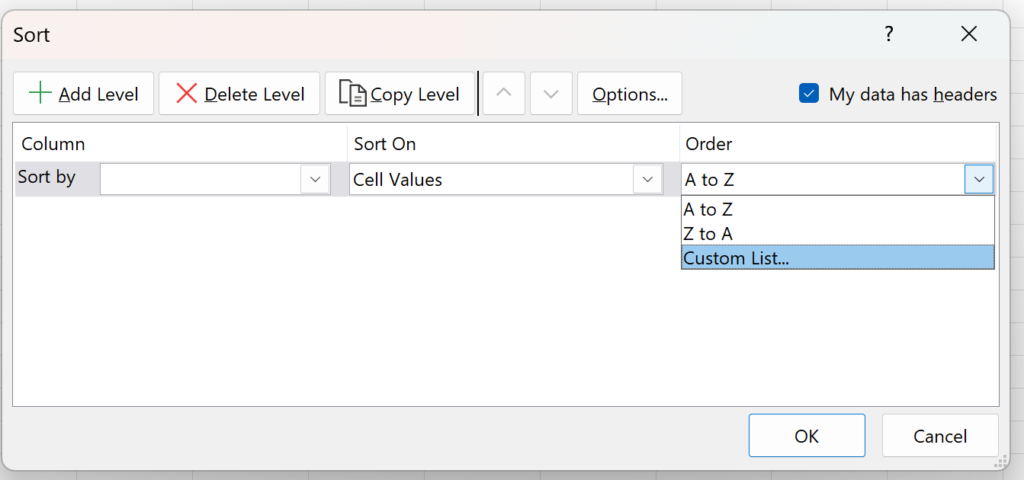
Task: Click the Order header label
Action: point(709,144)
